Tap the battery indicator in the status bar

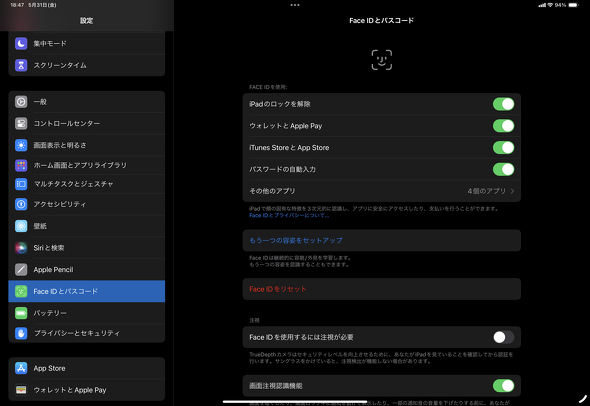tap(573, 5)
